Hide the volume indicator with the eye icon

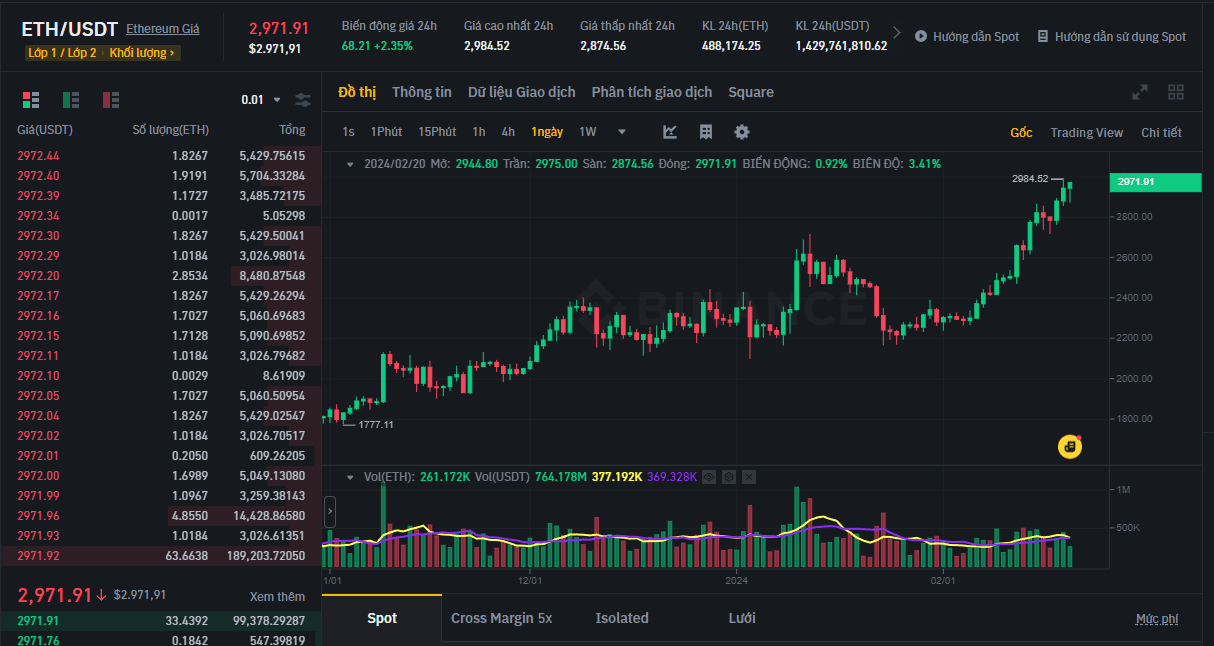coord(709,477)
